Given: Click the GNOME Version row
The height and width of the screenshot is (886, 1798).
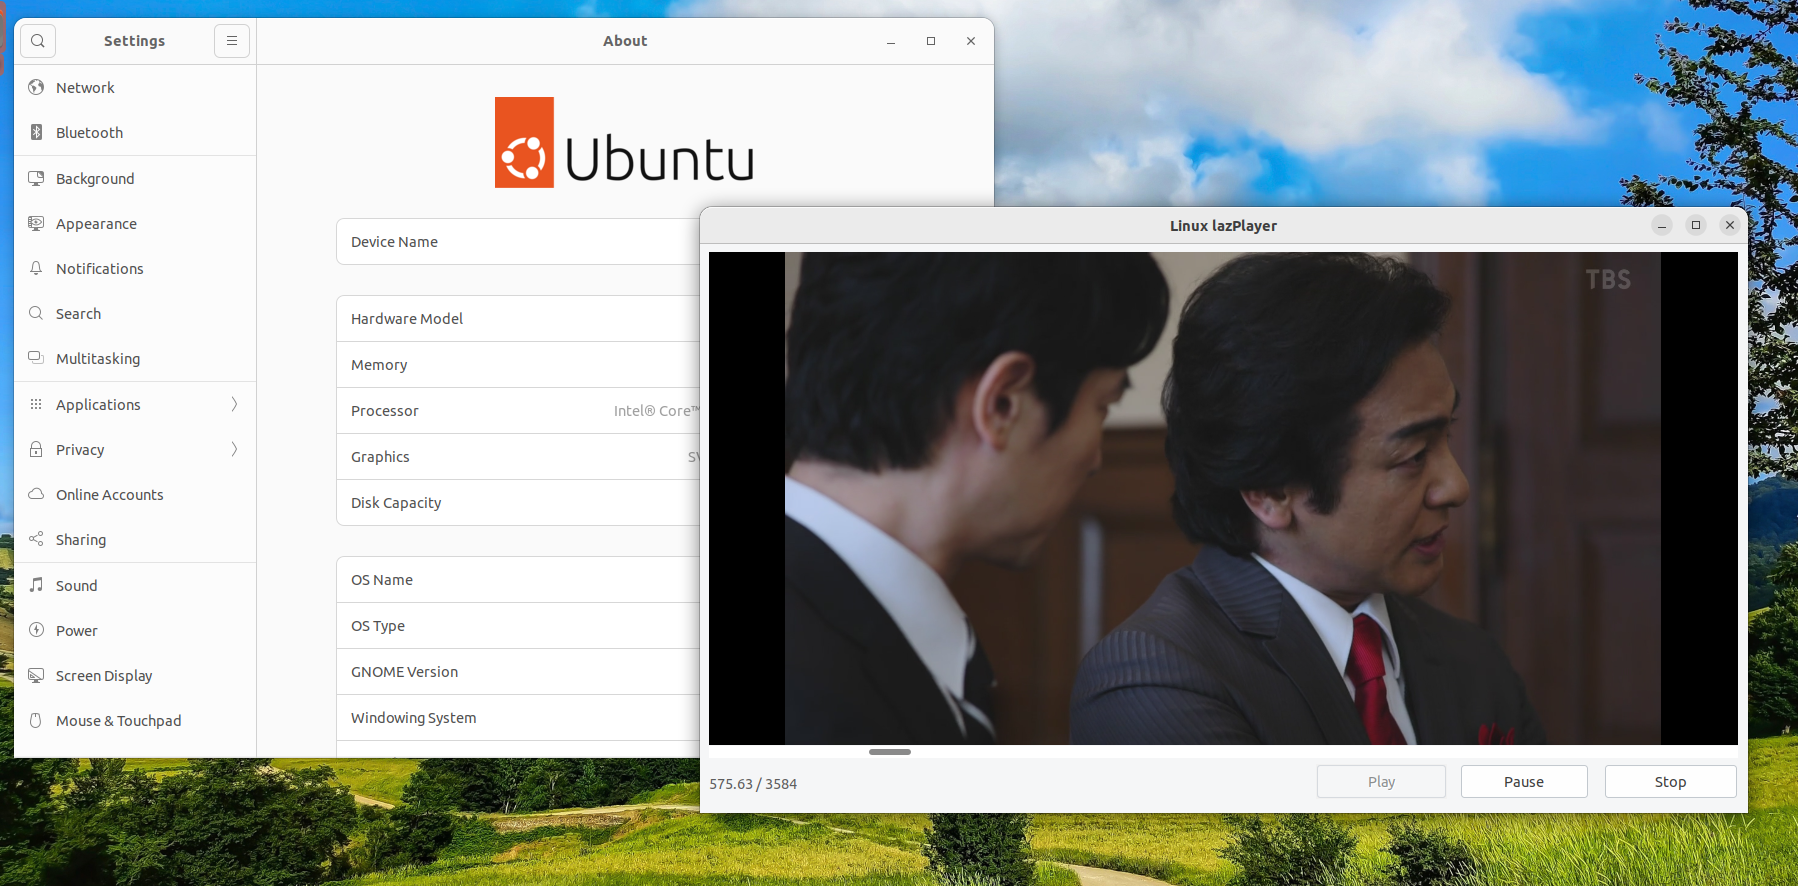Looking at the screenshot, I should (518, 672).
